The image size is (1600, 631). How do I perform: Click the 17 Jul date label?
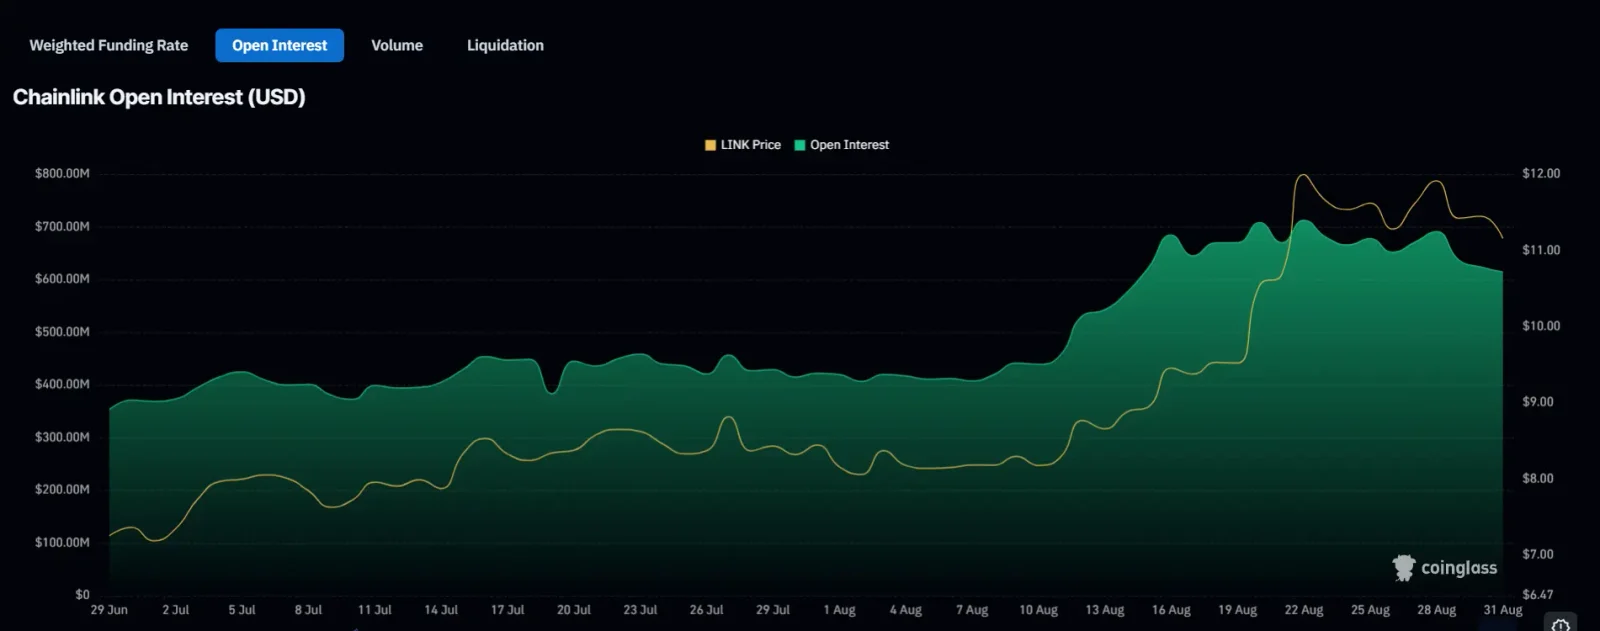tap(507, 610)
